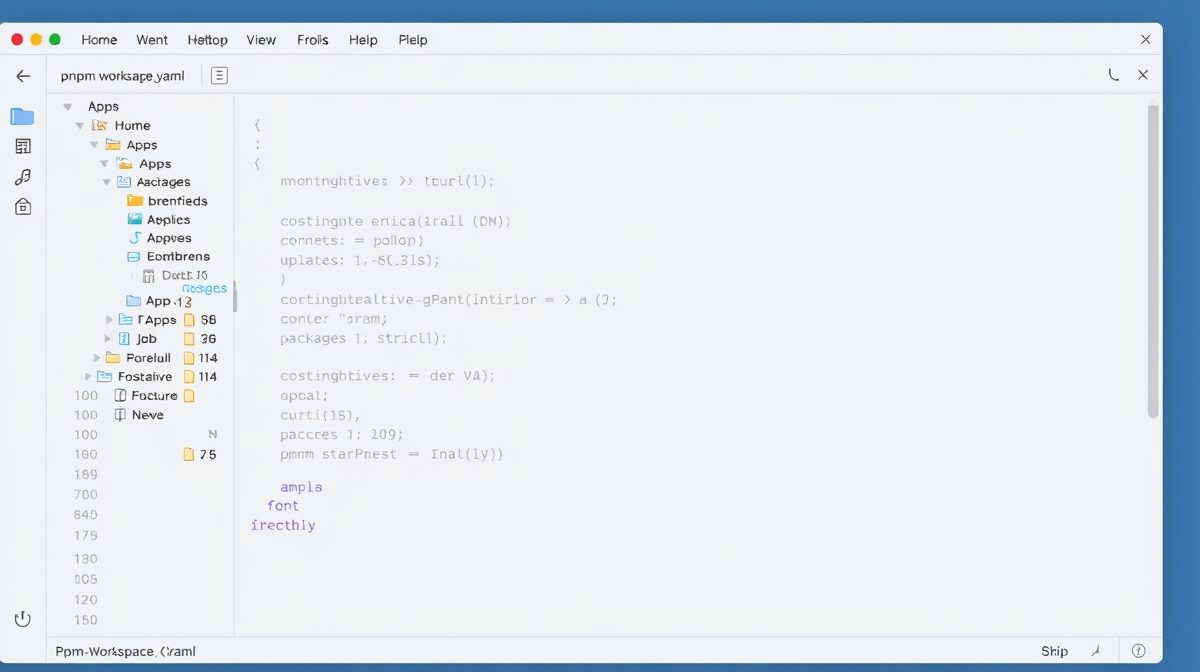The width and height of the screenshot is (1200, 672).
Task: Click the Neve file icon
Action: click(121, 415)
